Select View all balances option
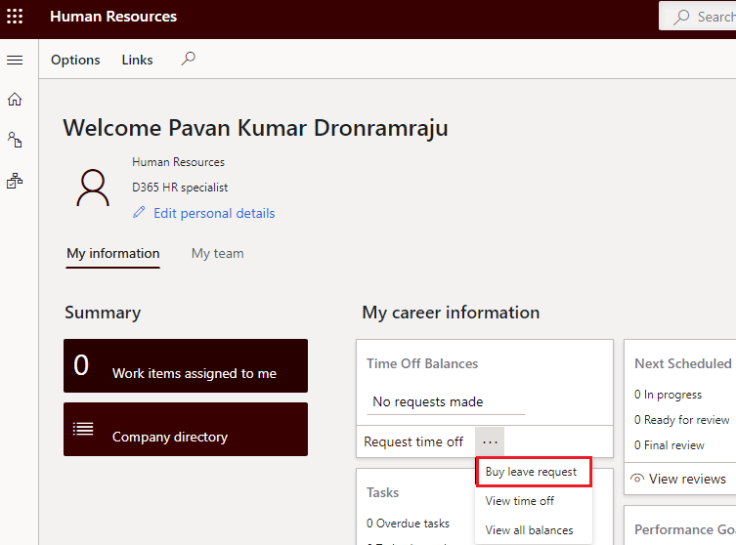Viewport: 736px width, 545px height. point(529,530)
